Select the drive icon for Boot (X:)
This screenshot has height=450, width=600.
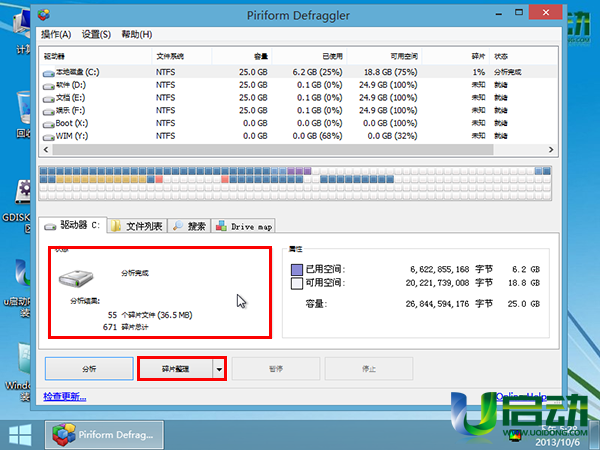[x=49, y=124]
